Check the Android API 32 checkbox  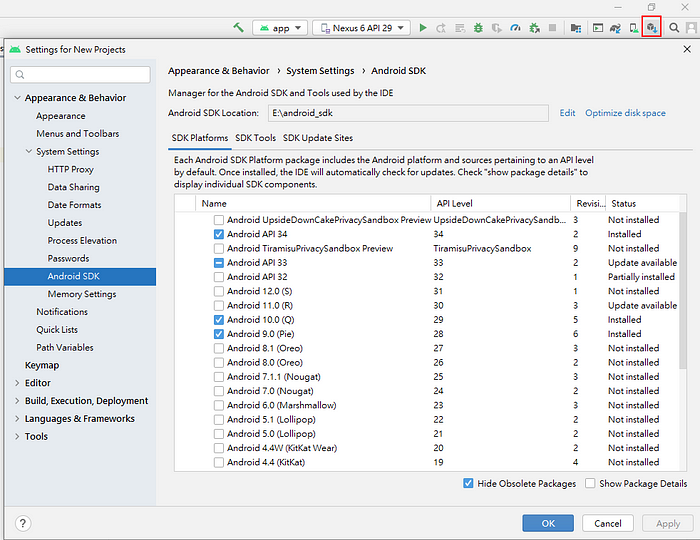[x=219, y=277]
